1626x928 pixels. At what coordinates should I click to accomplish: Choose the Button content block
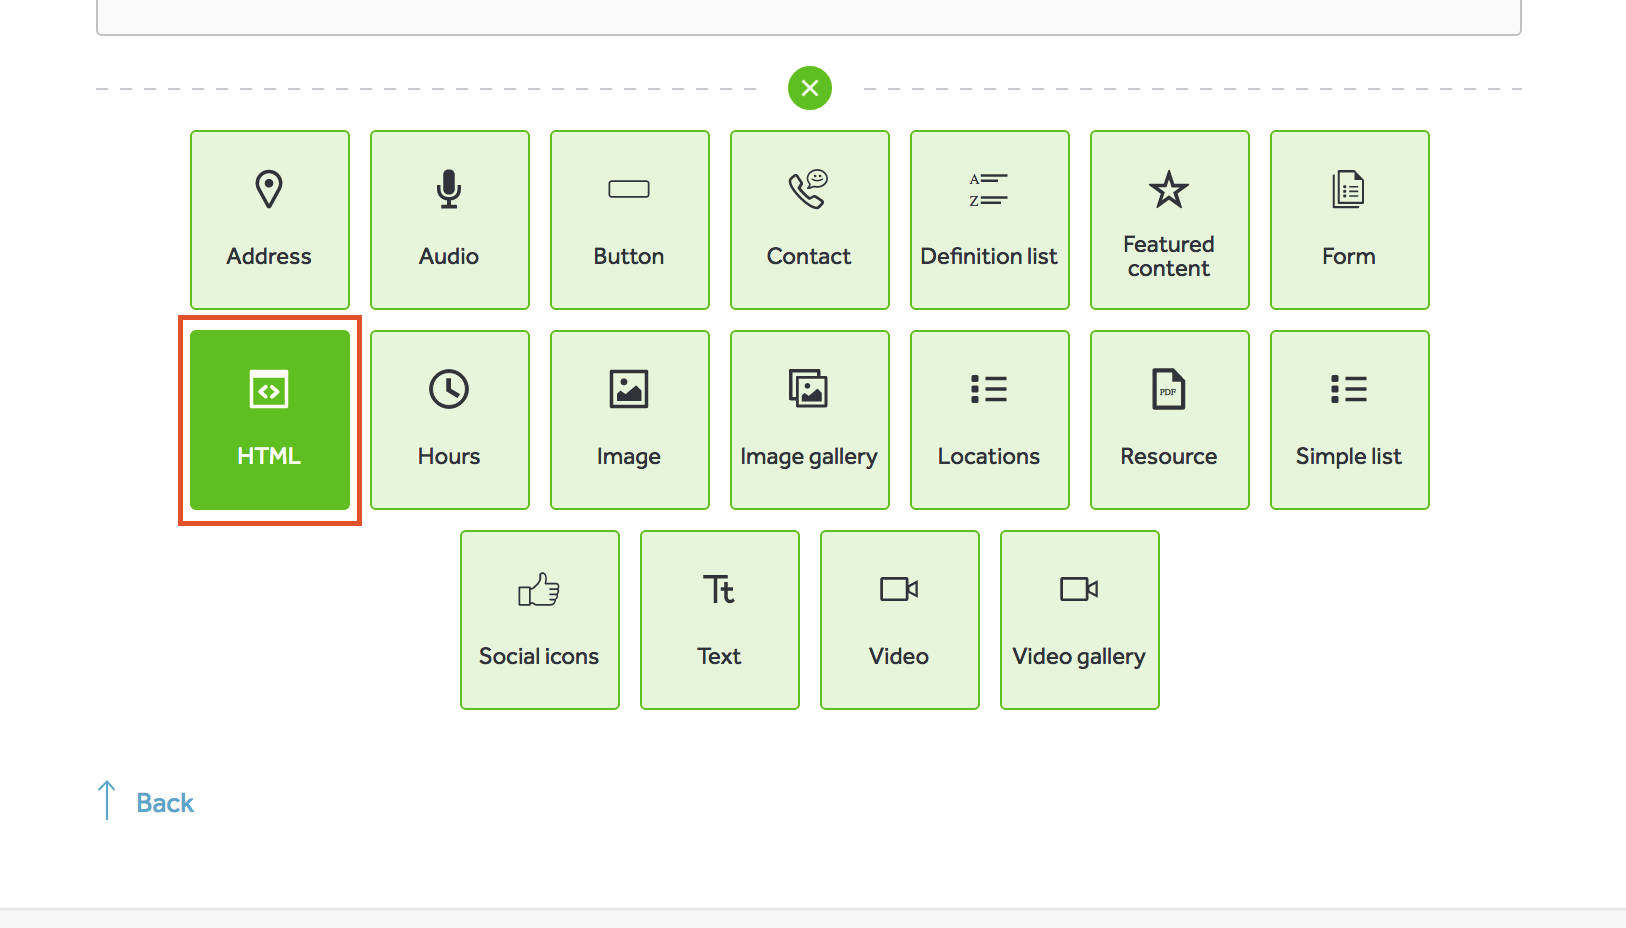(630, 220)
